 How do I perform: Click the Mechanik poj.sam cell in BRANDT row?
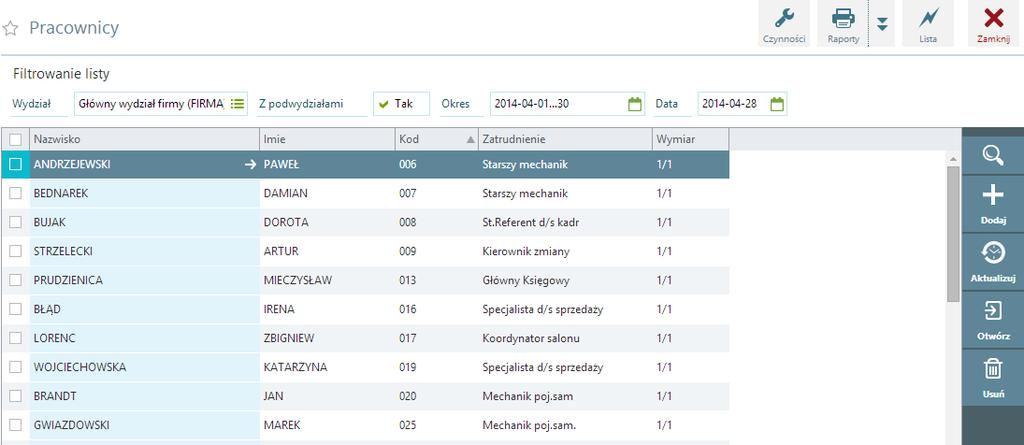[x=565, y=396]
